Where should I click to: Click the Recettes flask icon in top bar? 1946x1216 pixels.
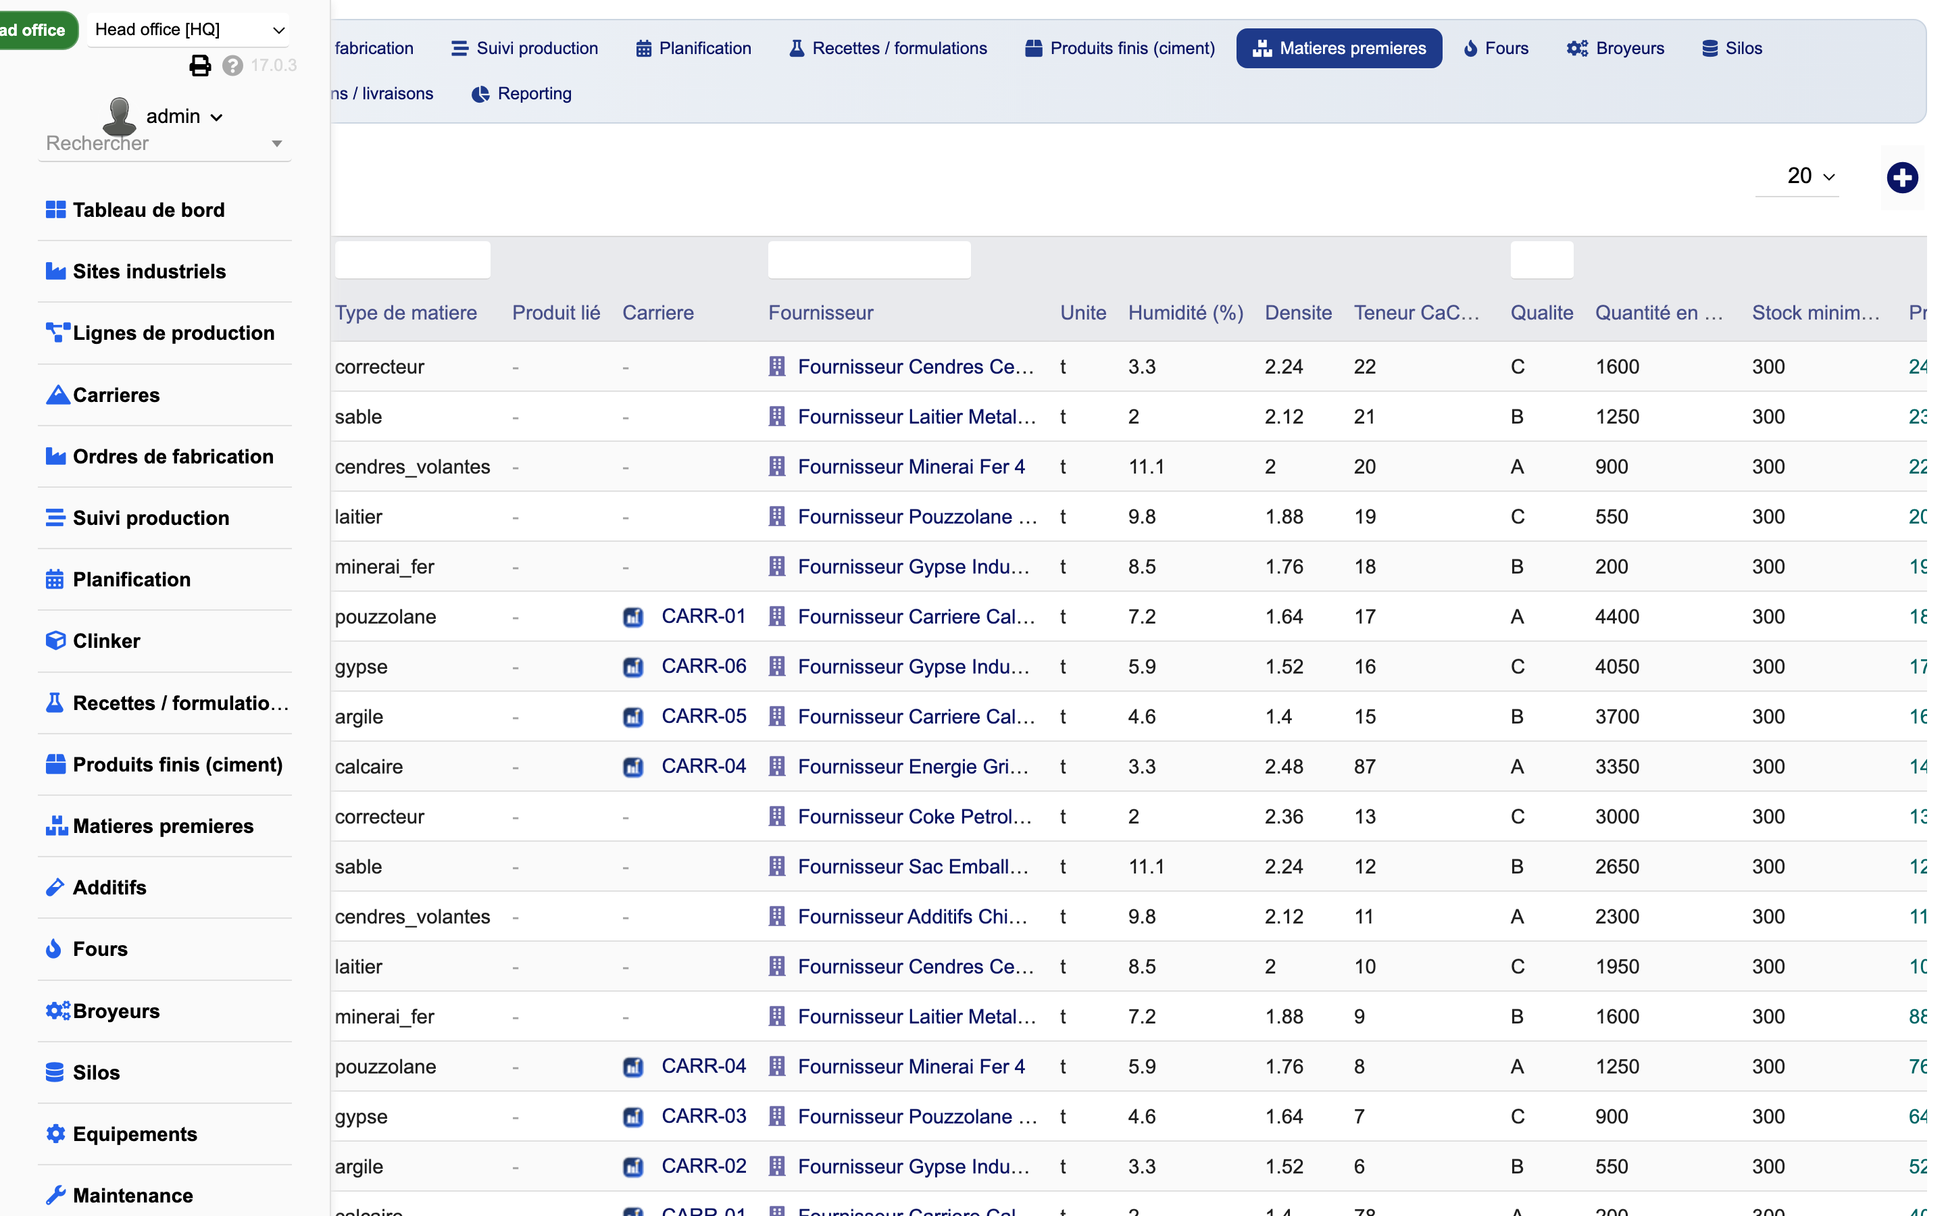coord(797,48)
